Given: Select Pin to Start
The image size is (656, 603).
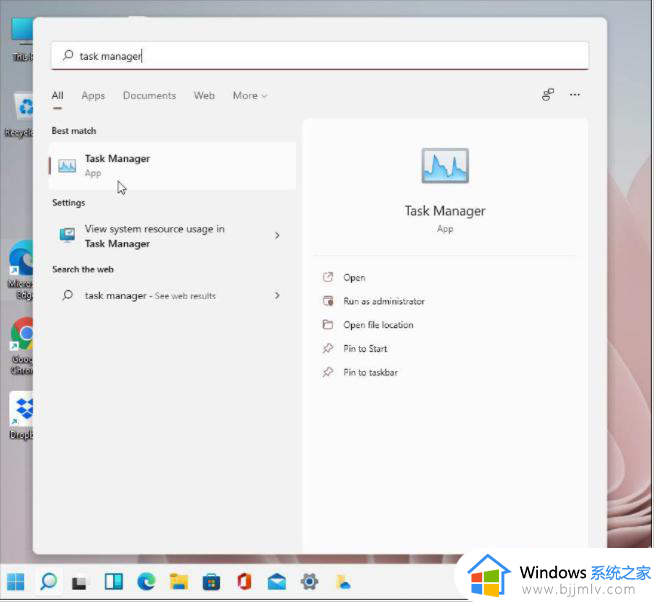Looking at the screenshot, I should coord(365,349).
